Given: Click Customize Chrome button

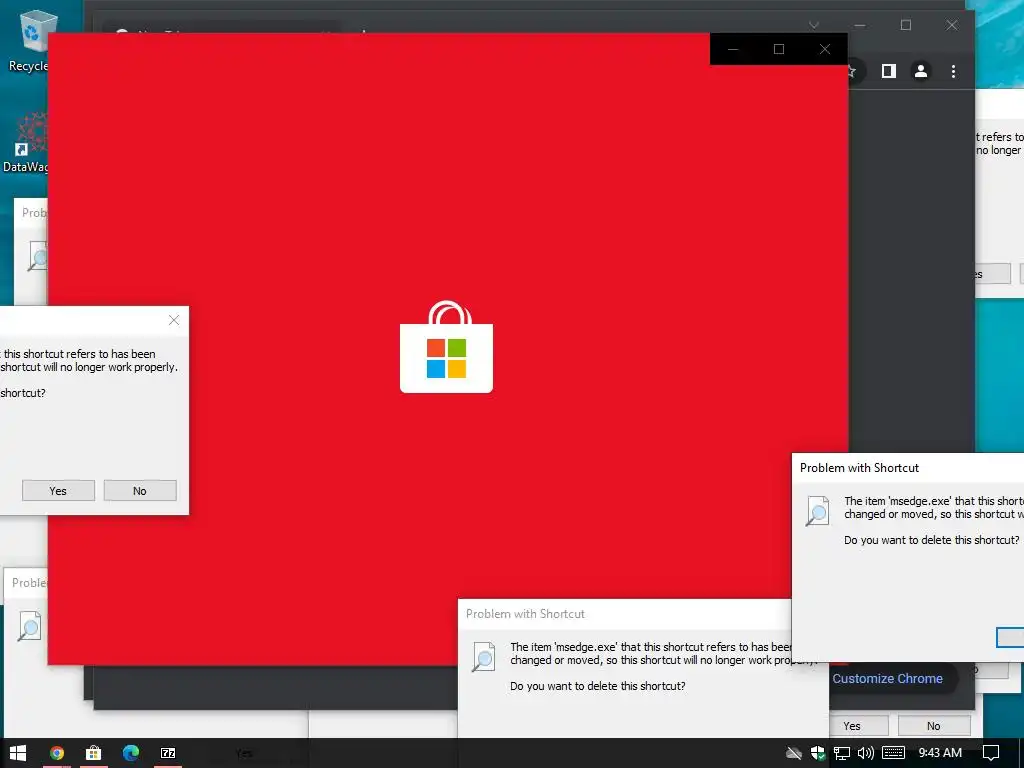Looking at the screenshot, I should (888, 679).
